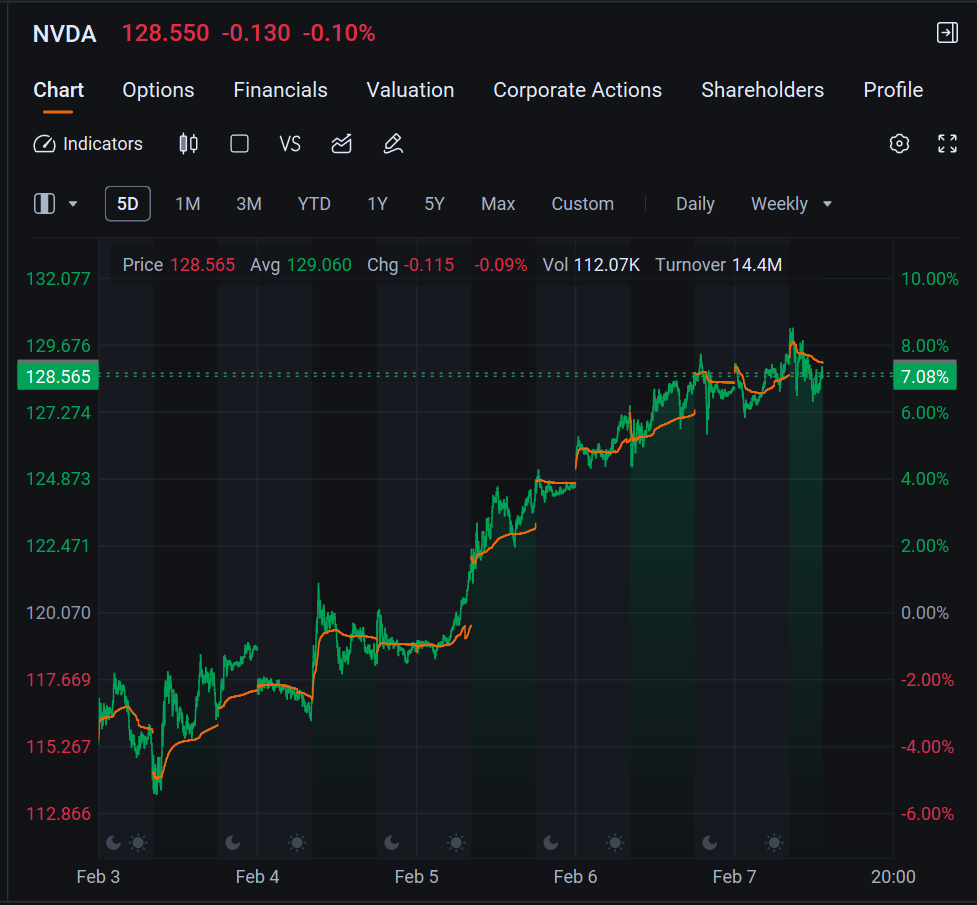Open chart settings gear icon
This screenshot has width=977, height=905.
pos(899,144)
